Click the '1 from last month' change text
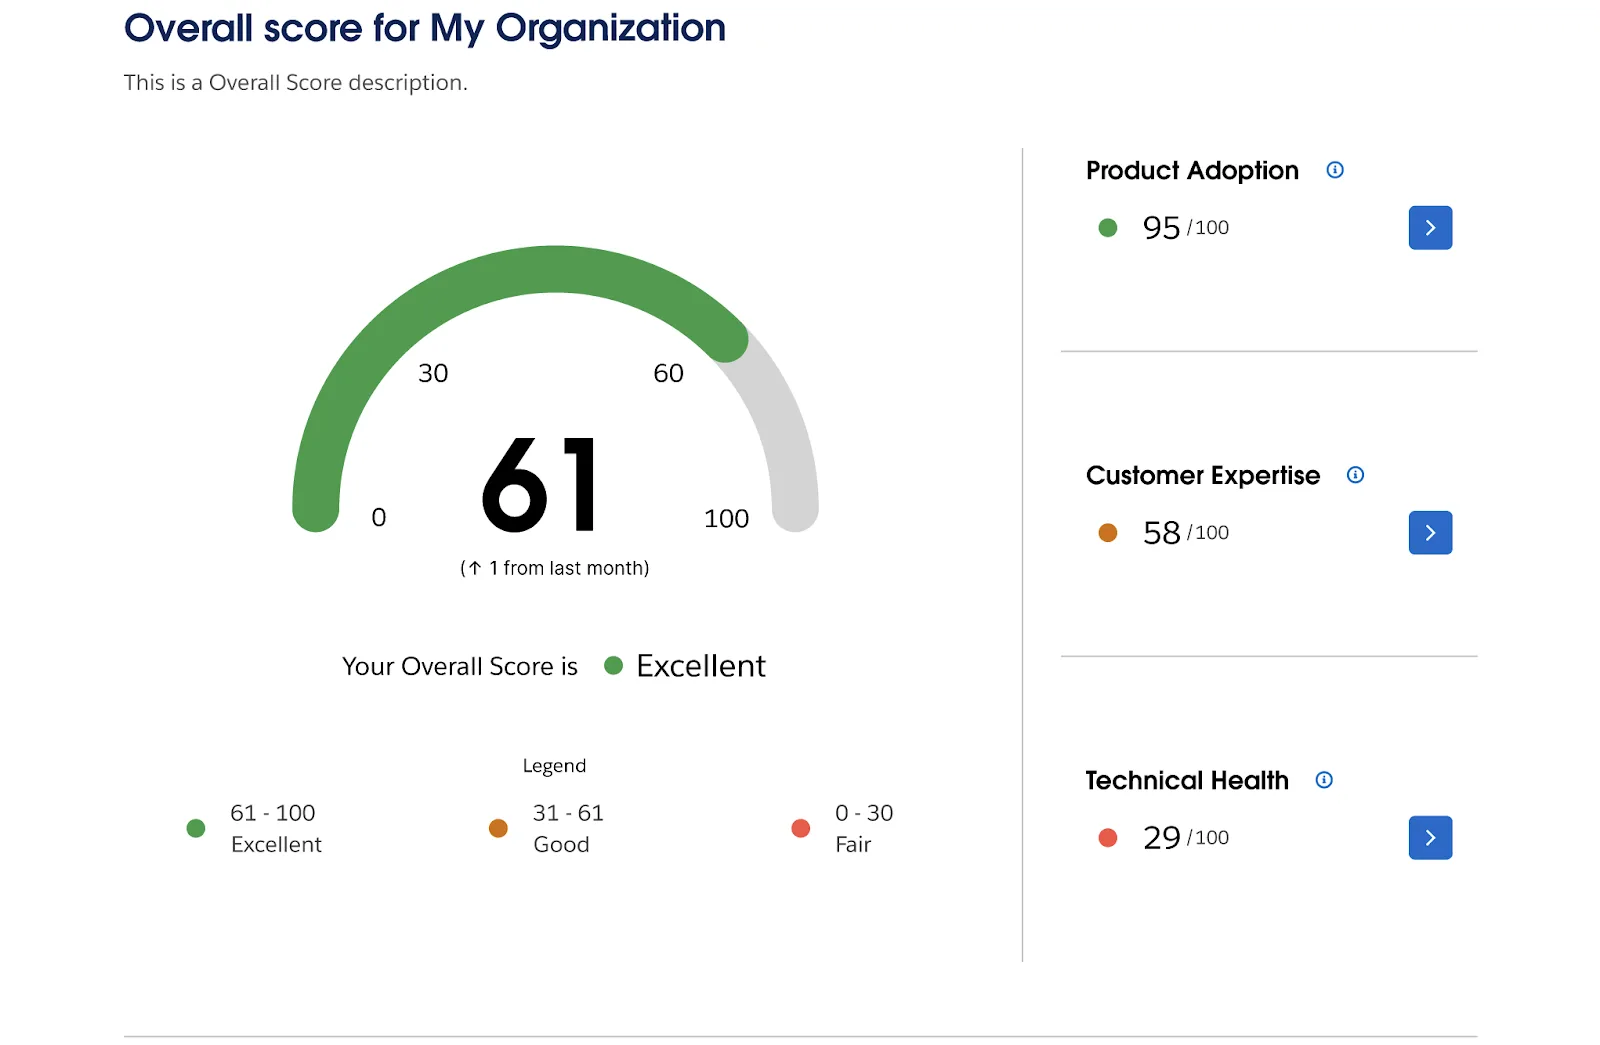The image size is (1600, 1045). pyautogui.click(x=555, y=568)
